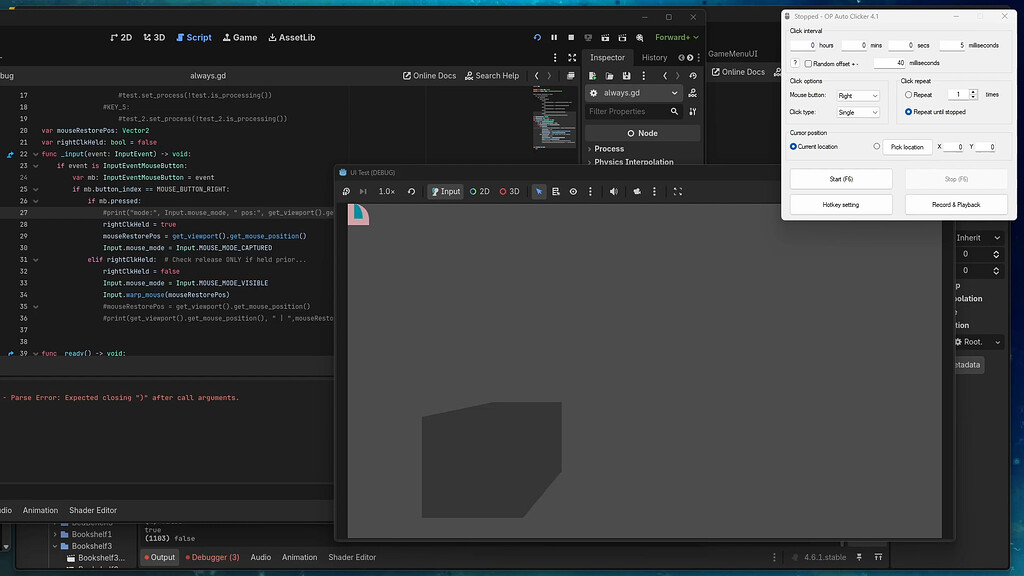This screenshot has width=1024, height=576.
Task: Open the script editor three-dot menu
Action: tap(555, 57)
